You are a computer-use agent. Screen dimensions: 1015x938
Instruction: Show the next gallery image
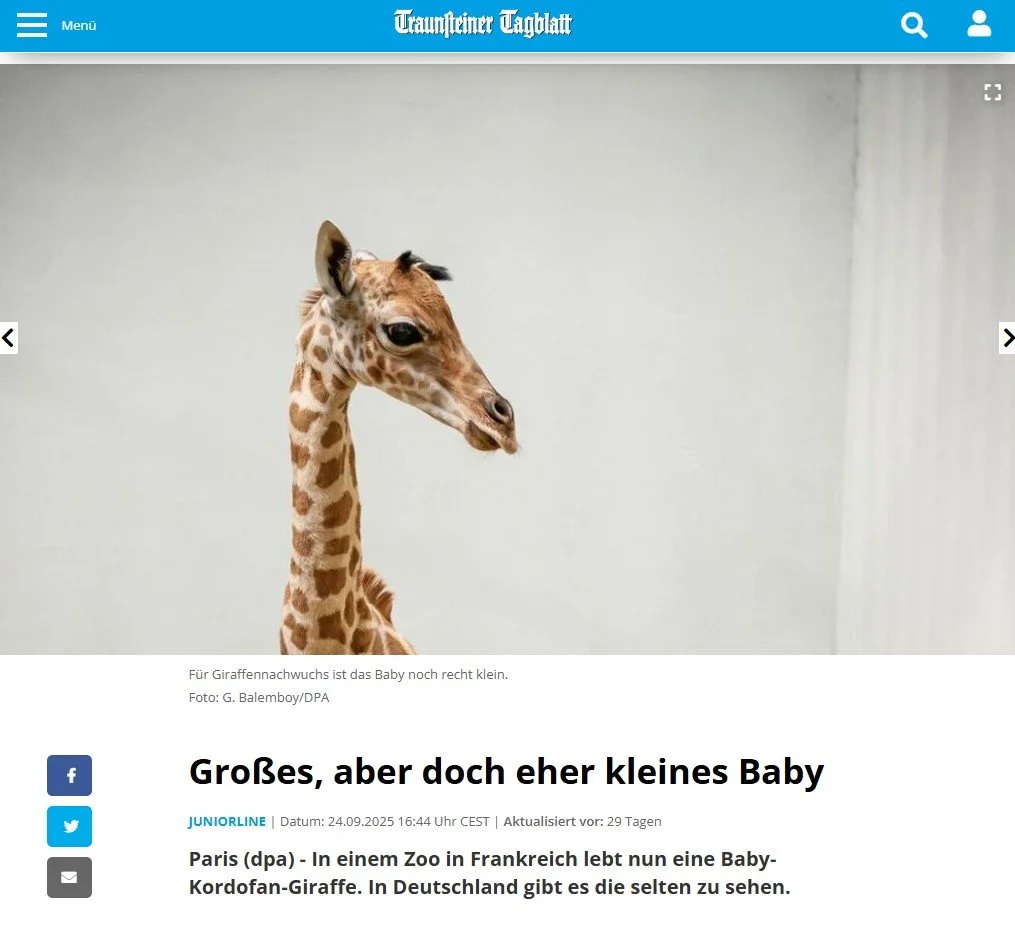1007,338
